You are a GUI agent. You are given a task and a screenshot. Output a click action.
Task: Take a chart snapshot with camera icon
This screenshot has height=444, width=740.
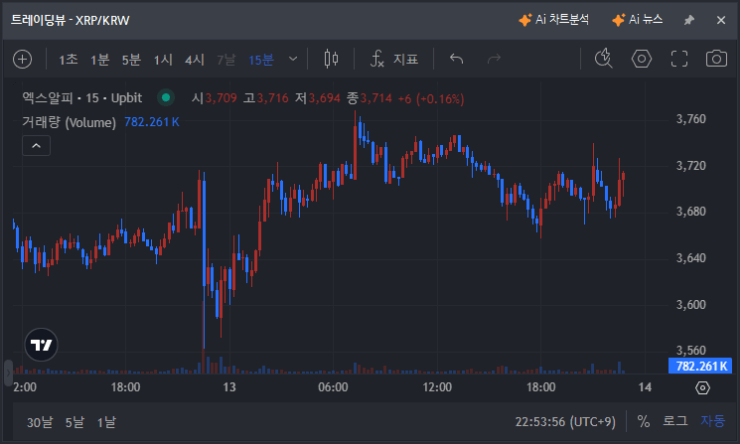click(716, 59)
